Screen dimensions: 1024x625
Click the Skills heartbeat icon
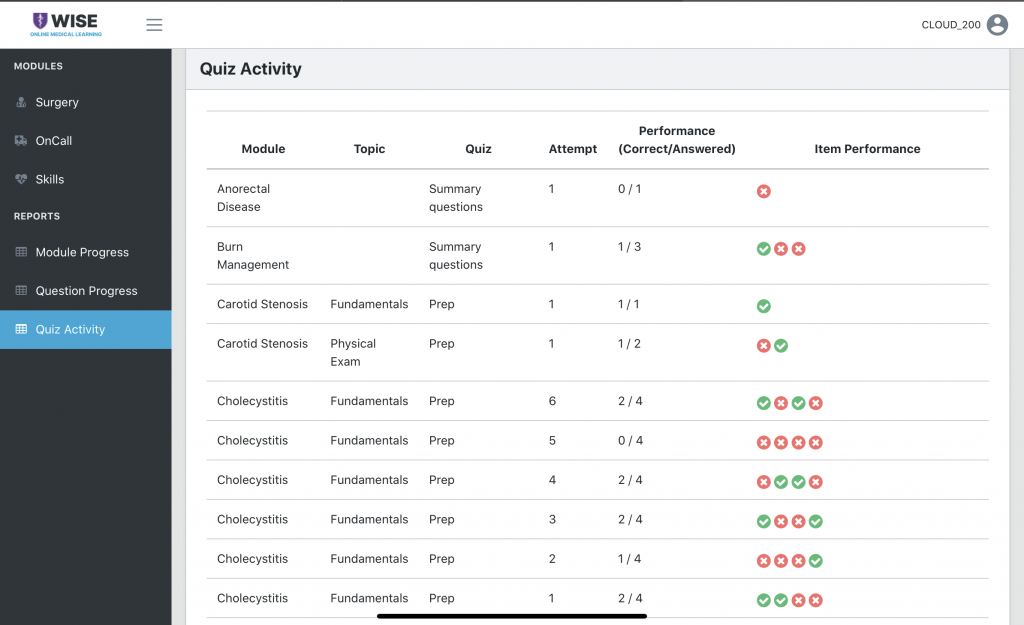[x=21, y=179]
